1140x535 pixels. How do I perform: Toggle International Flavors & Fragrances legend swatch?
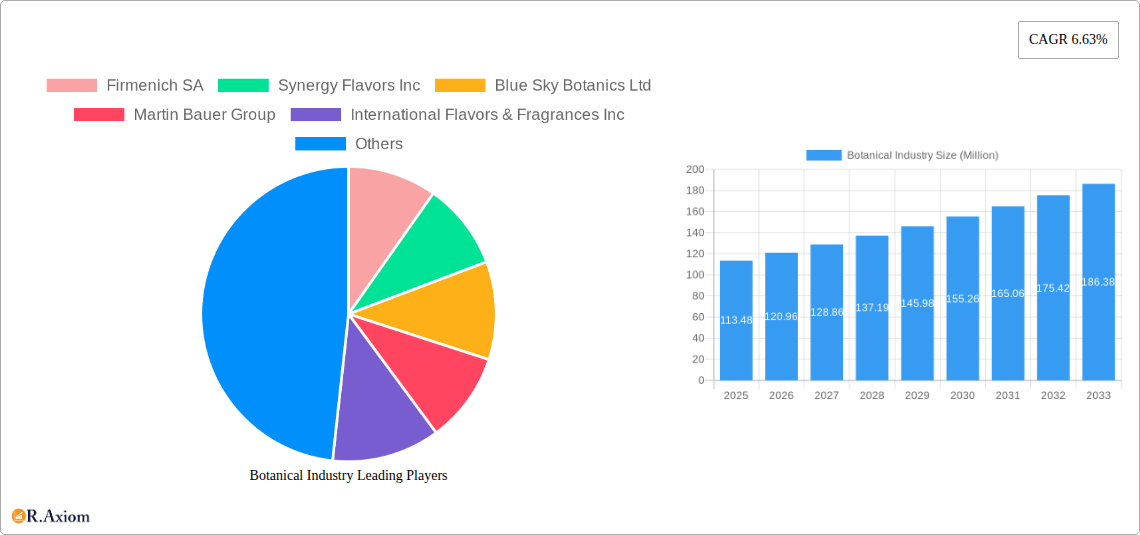coord(316,115)
